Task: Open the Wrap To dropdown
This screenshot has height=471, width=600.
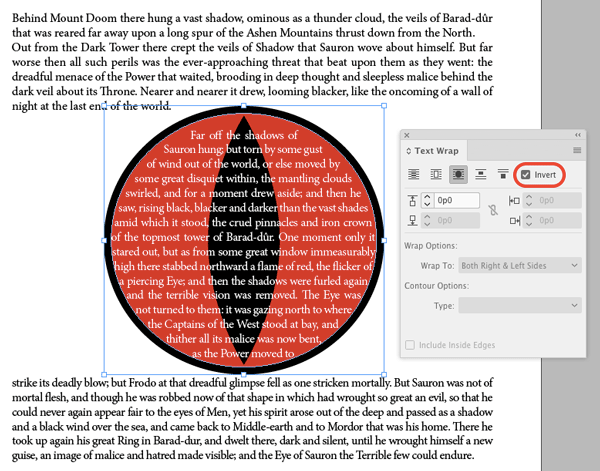Action: click(520, 266)
